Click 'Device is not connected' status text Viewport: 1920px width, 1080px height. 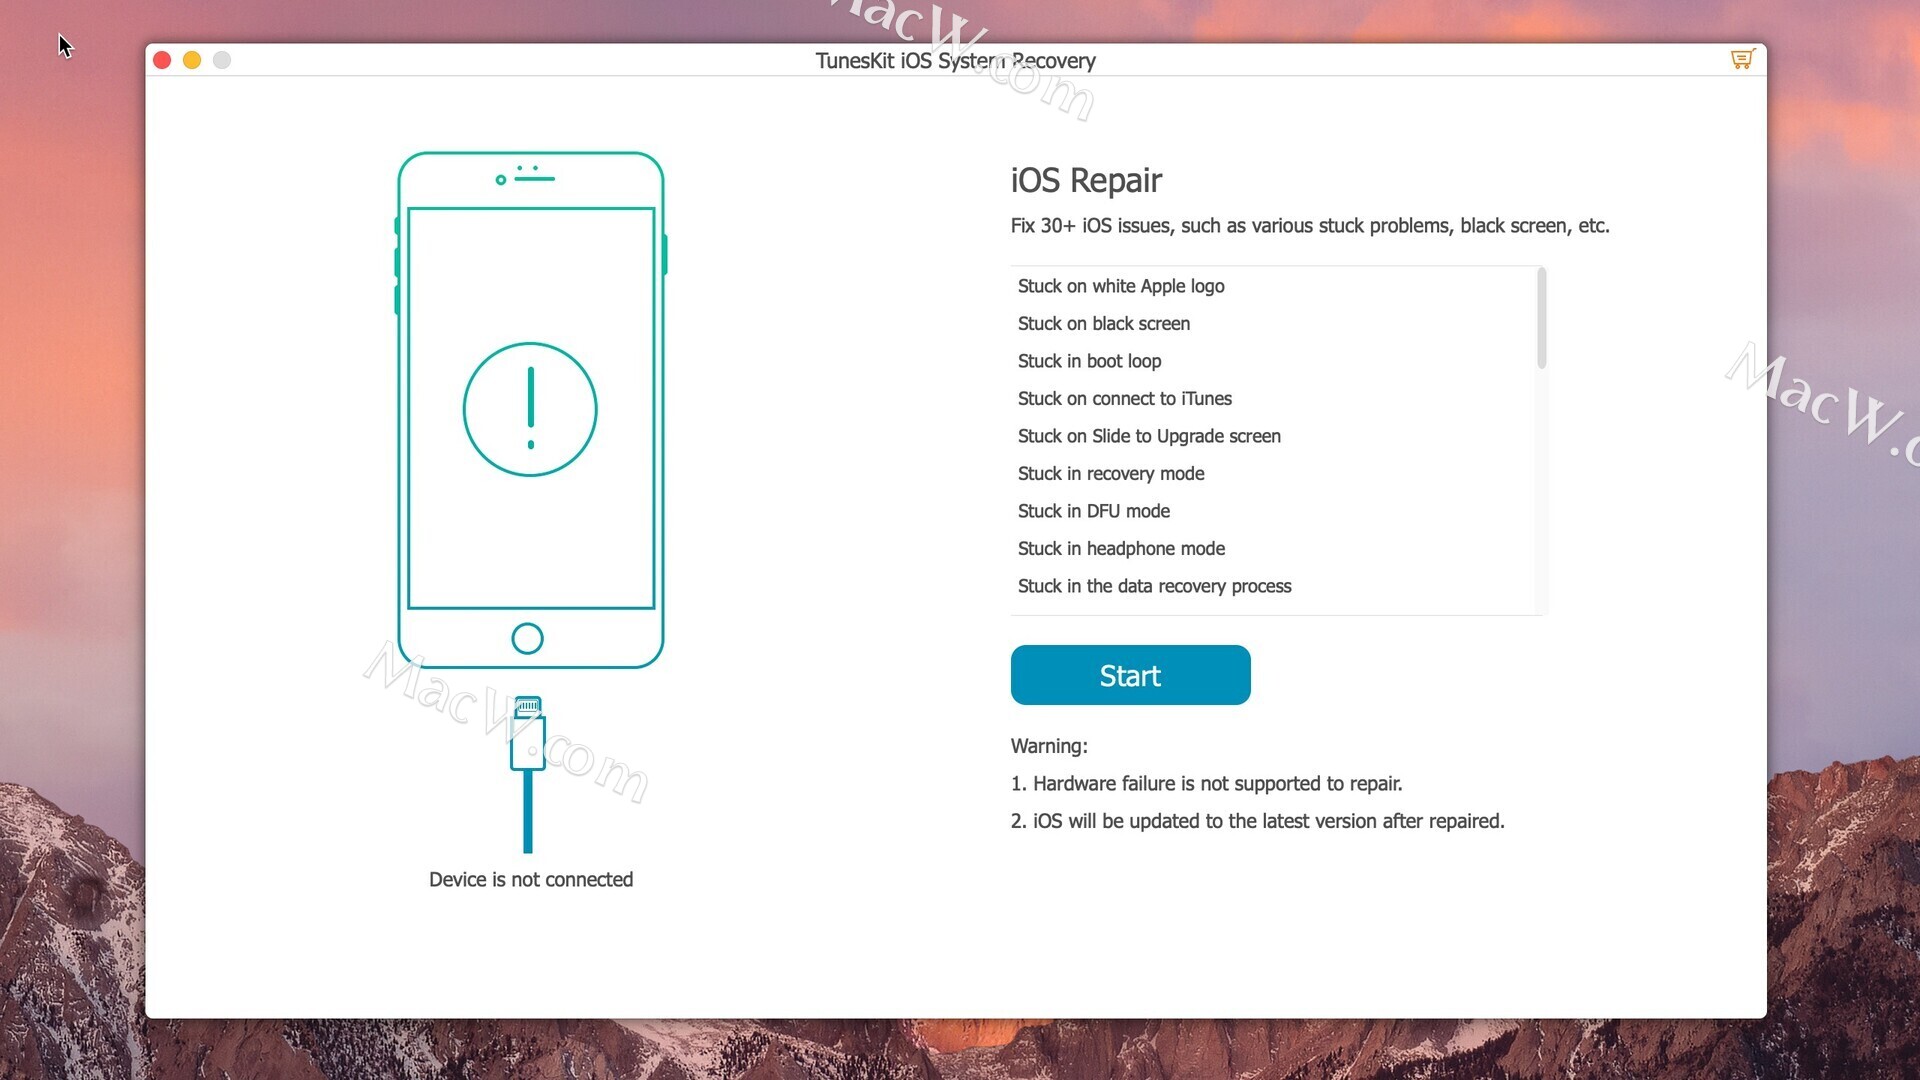(531, 880)
